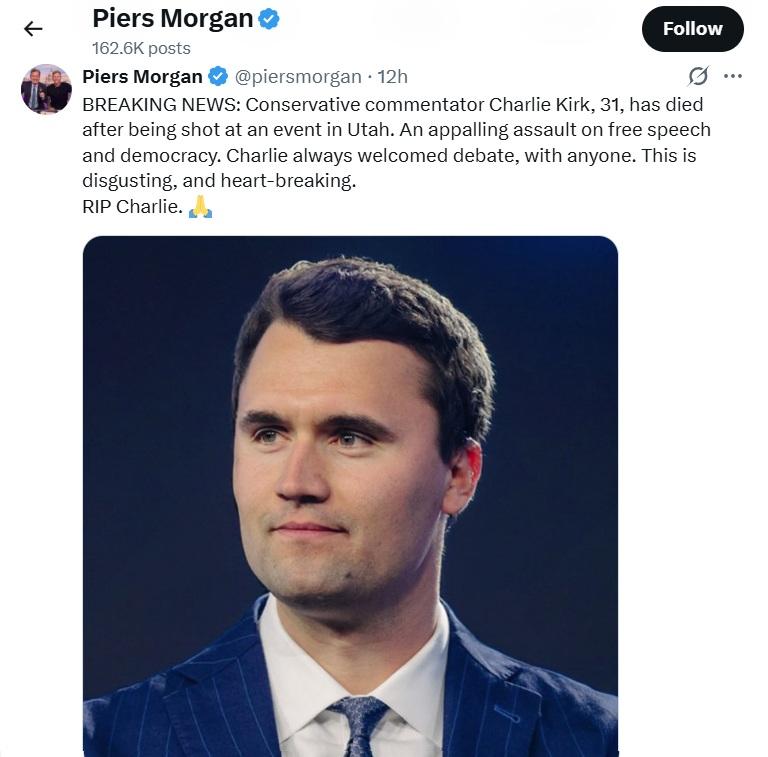Click the Piers Morgan title in the header
Image resolution: width=768 pixels, height=757 pixels.
172,19
